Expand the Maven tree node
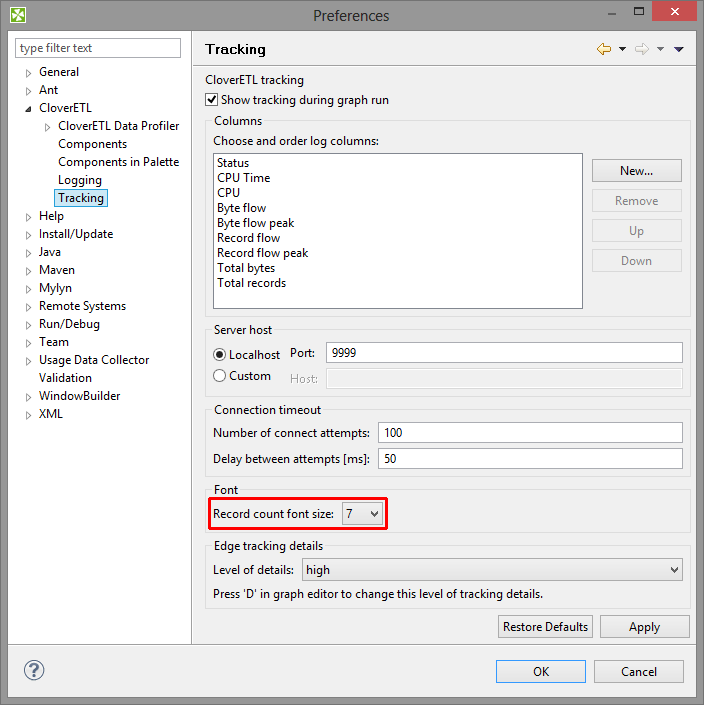Screen dimensions: 704x705 click(28, 271)
